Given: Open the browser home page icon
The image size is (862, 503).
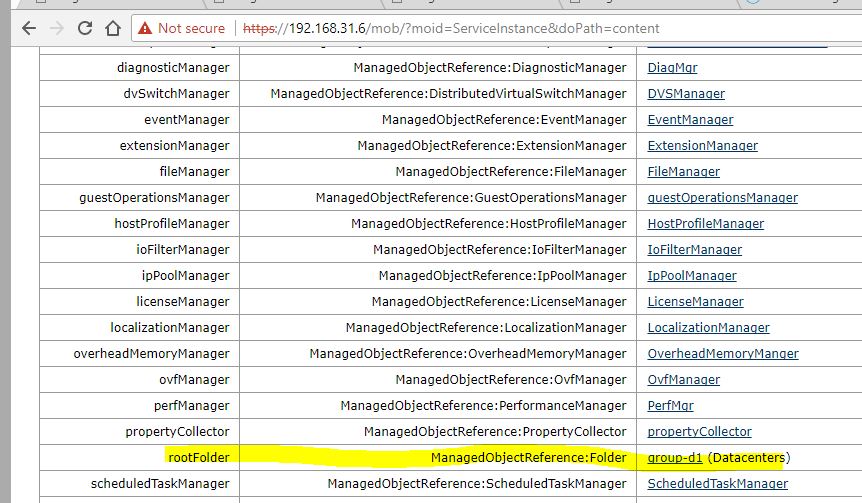Looking at the screenshot, I should 113,28.
